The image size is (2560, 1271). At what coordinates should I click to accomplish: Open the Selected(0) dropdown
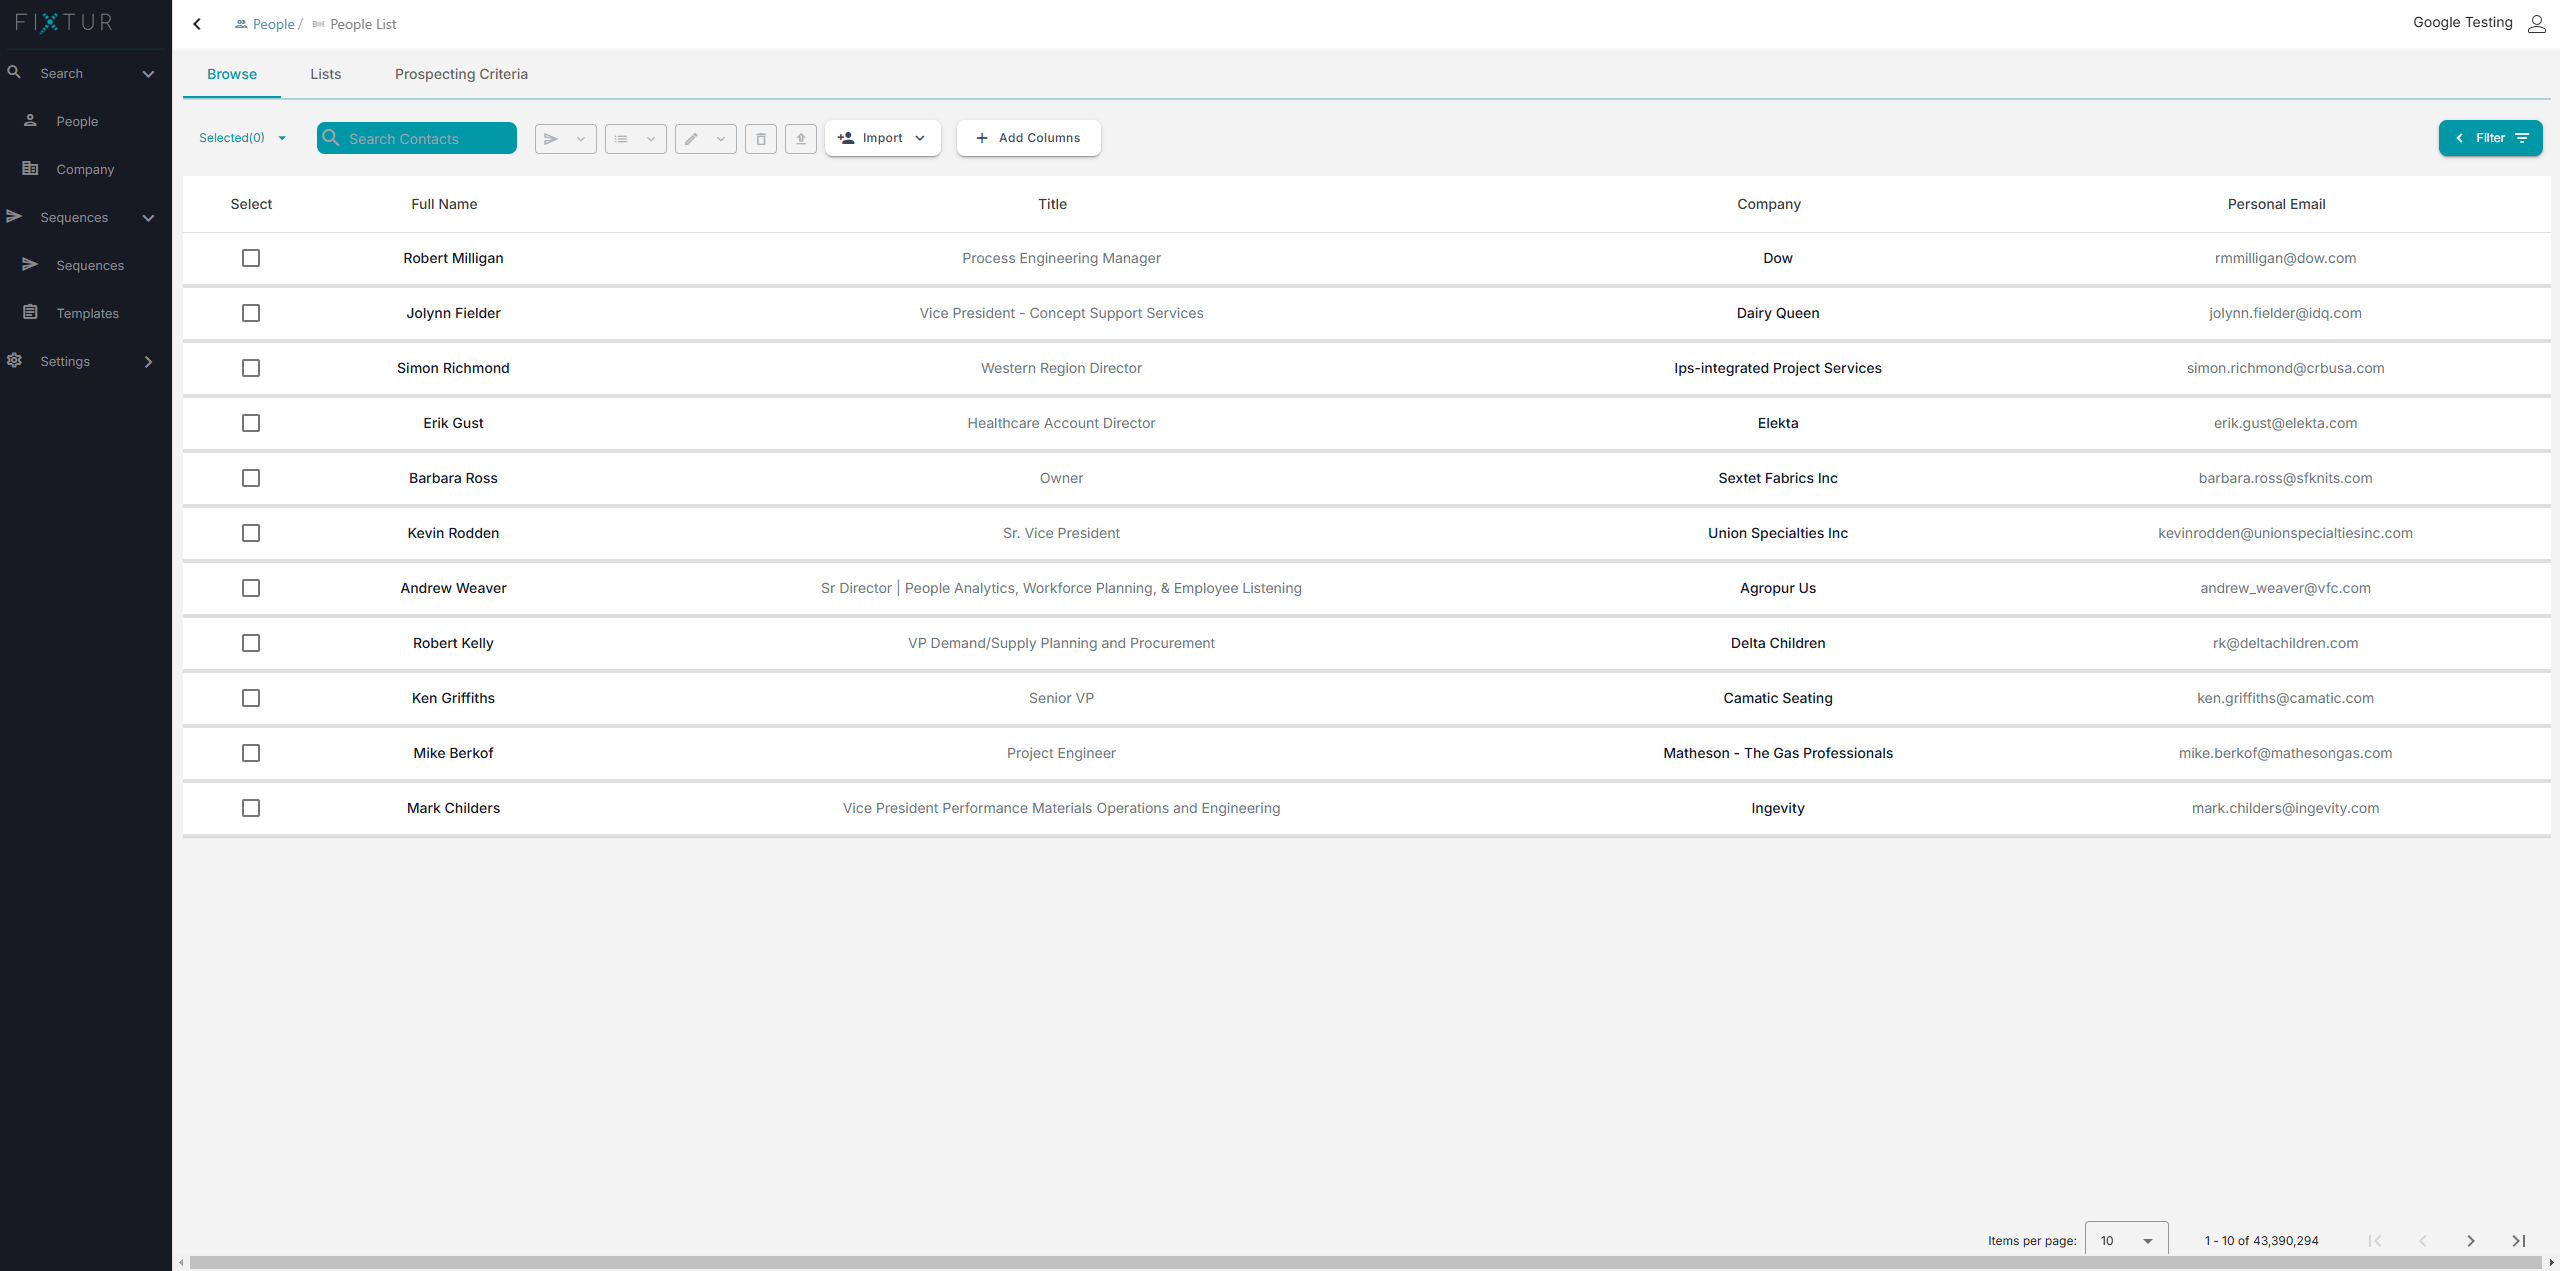pos(243,138)
